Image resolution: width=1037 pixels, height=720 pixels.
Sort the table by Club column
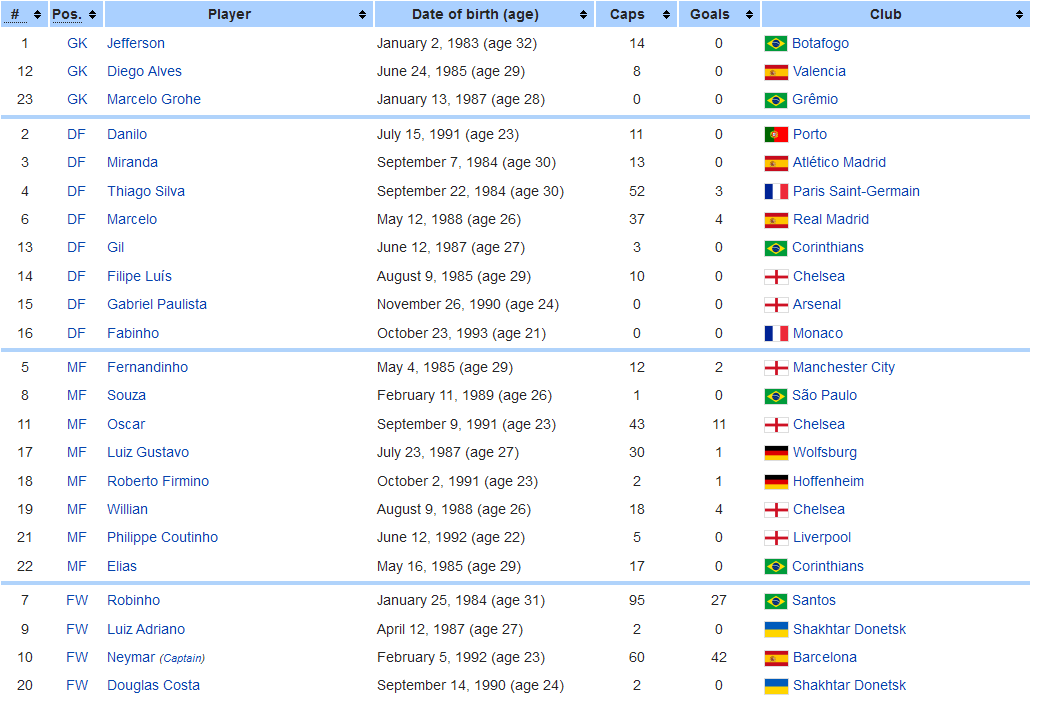pos(894,15)
